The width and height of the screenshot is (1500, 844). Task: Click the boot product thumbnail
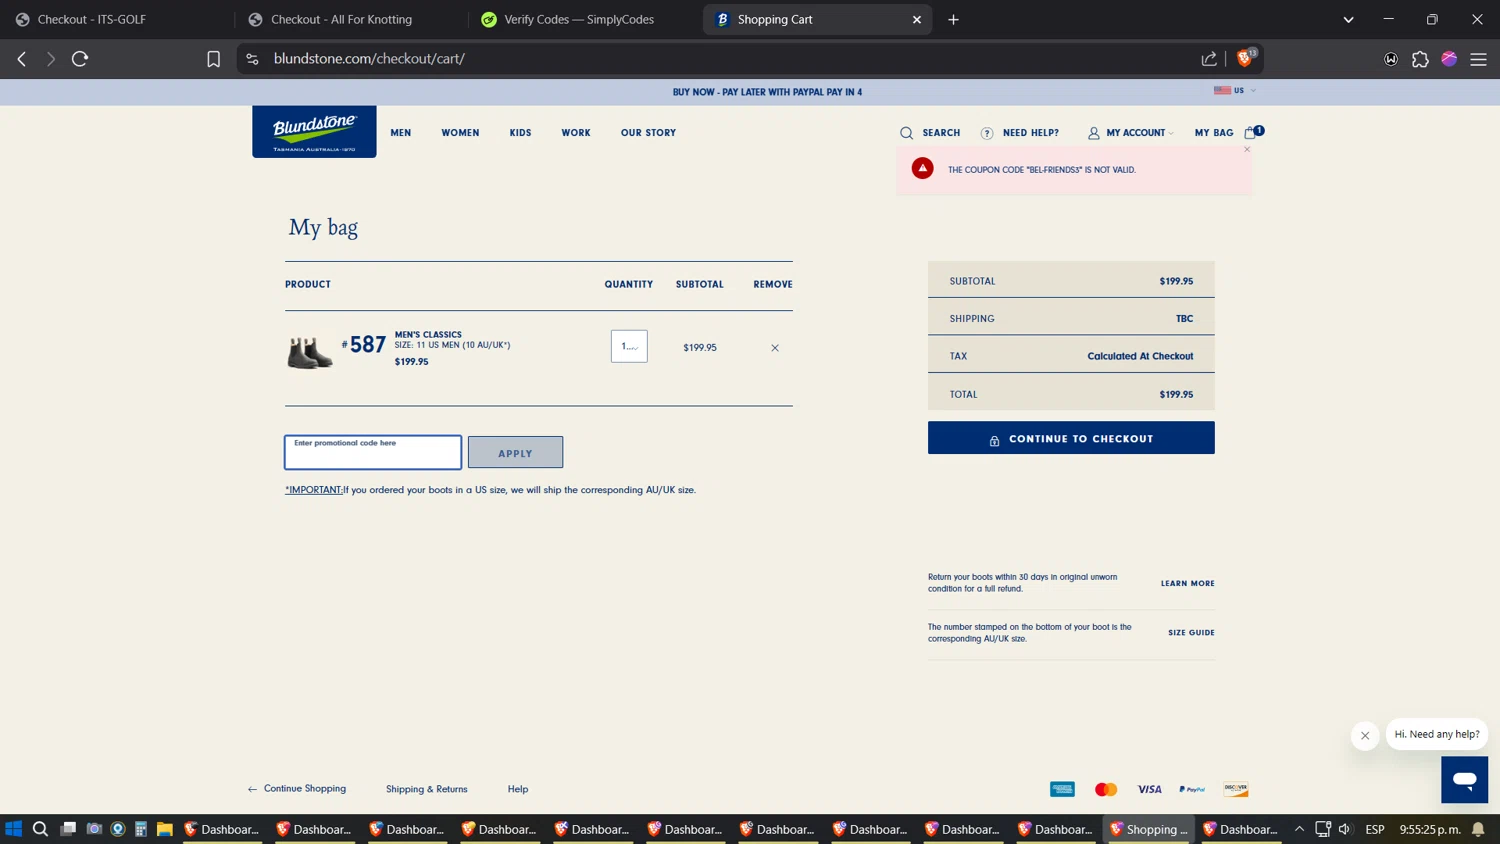coord(310,352)
